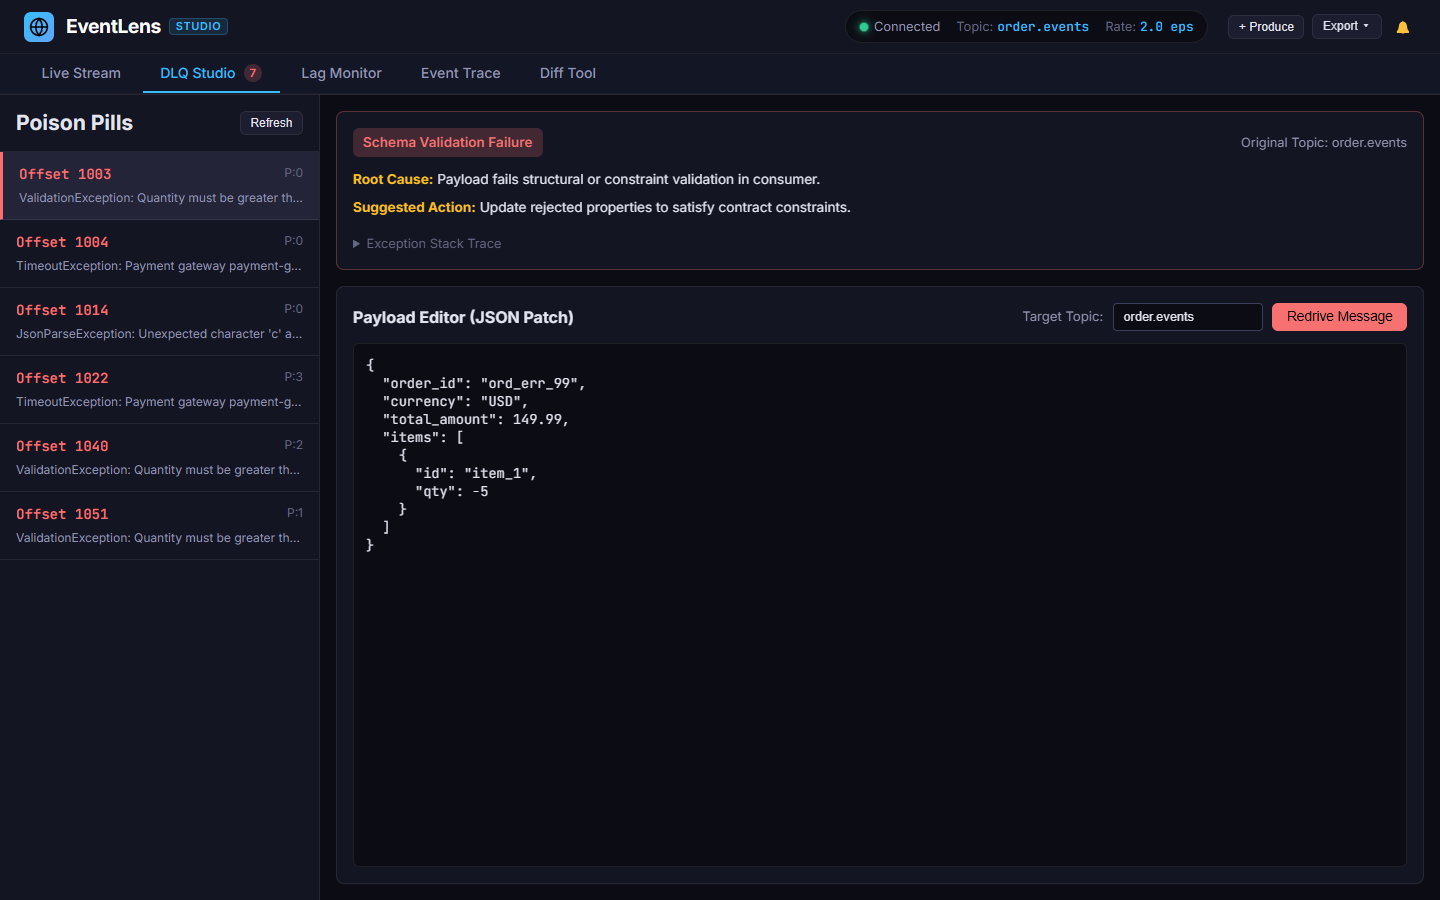Click the Payload Editor (JSON Patch) heading
The width and height of the screenshot is (1440, 900).
tap(463, 317)
